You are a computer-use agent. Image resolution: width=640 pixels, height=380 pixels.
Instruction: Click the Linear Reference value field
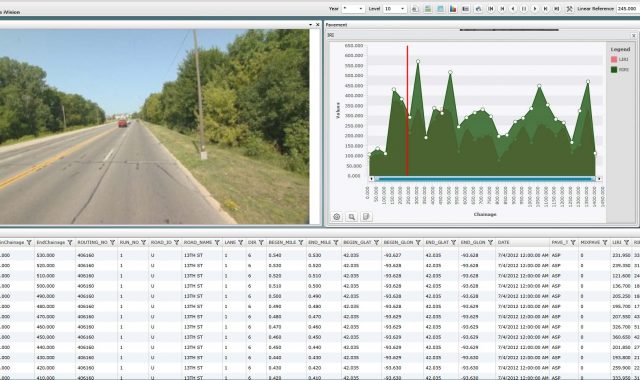[628, 9]
